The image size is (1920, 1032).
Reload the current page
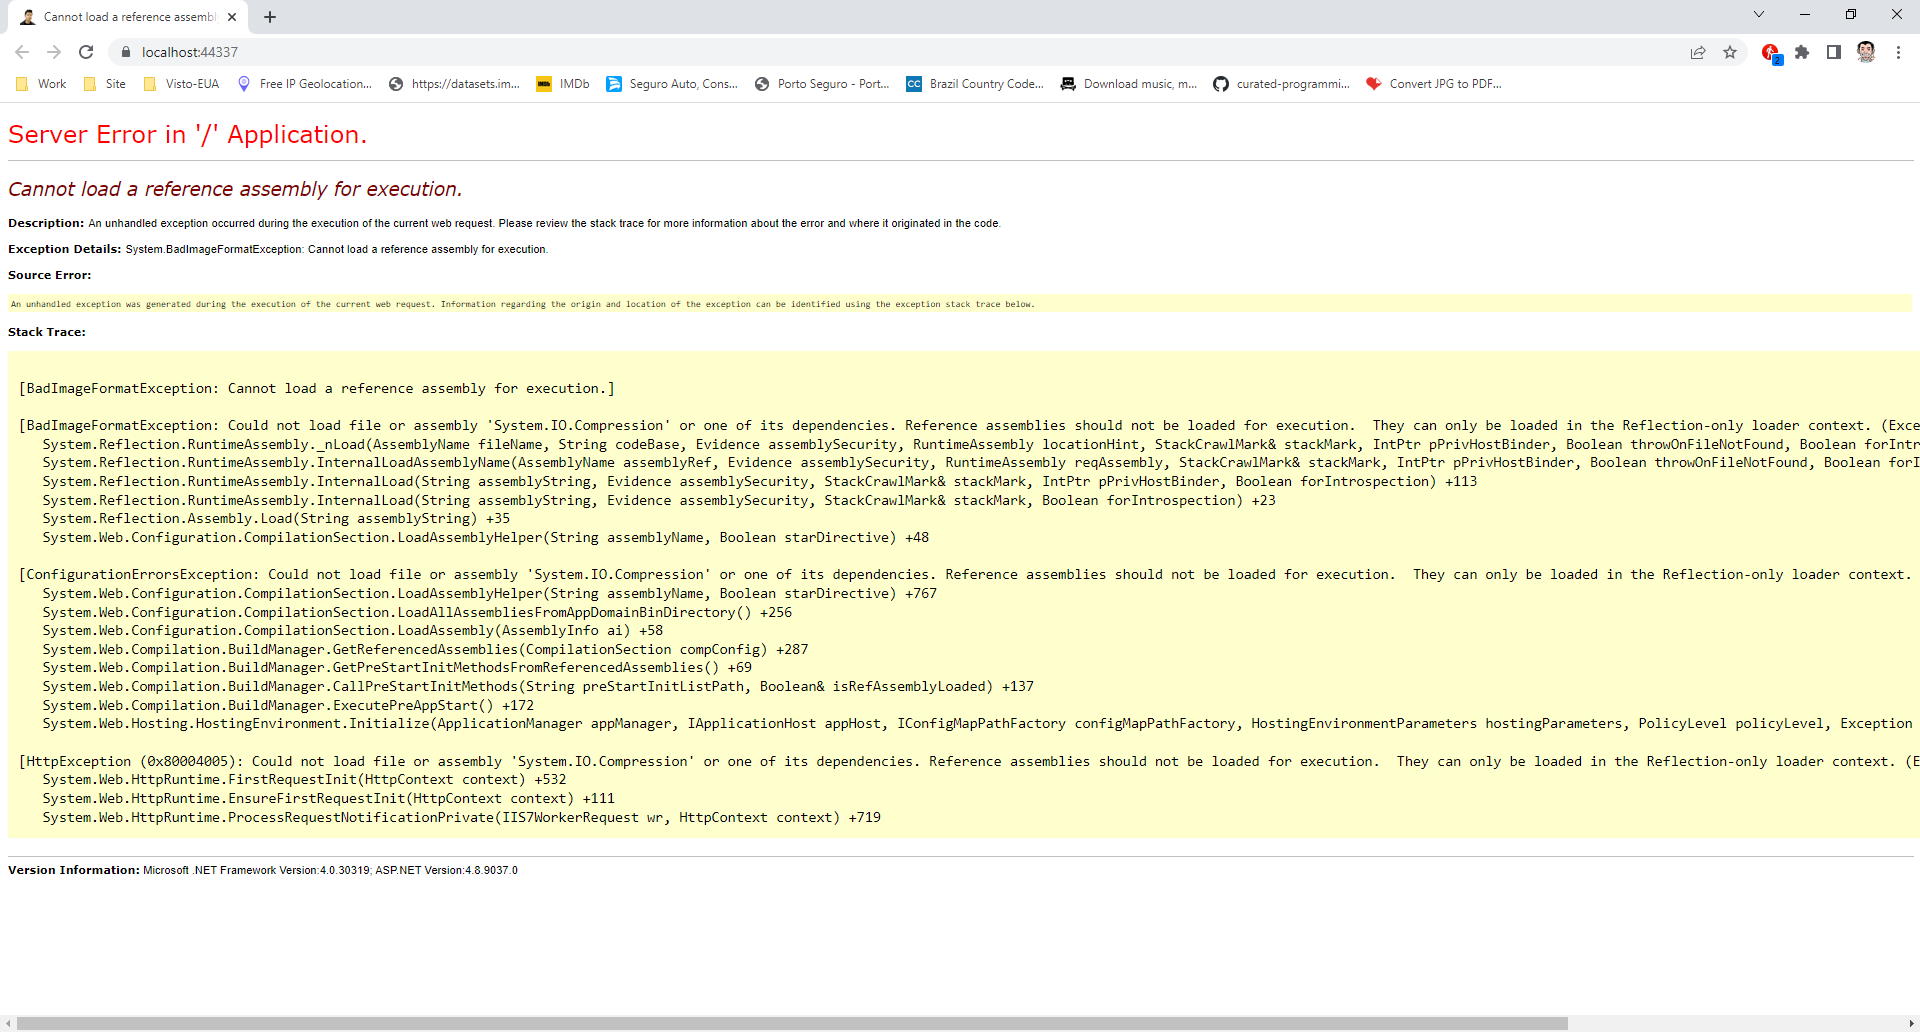coord(85,52)
